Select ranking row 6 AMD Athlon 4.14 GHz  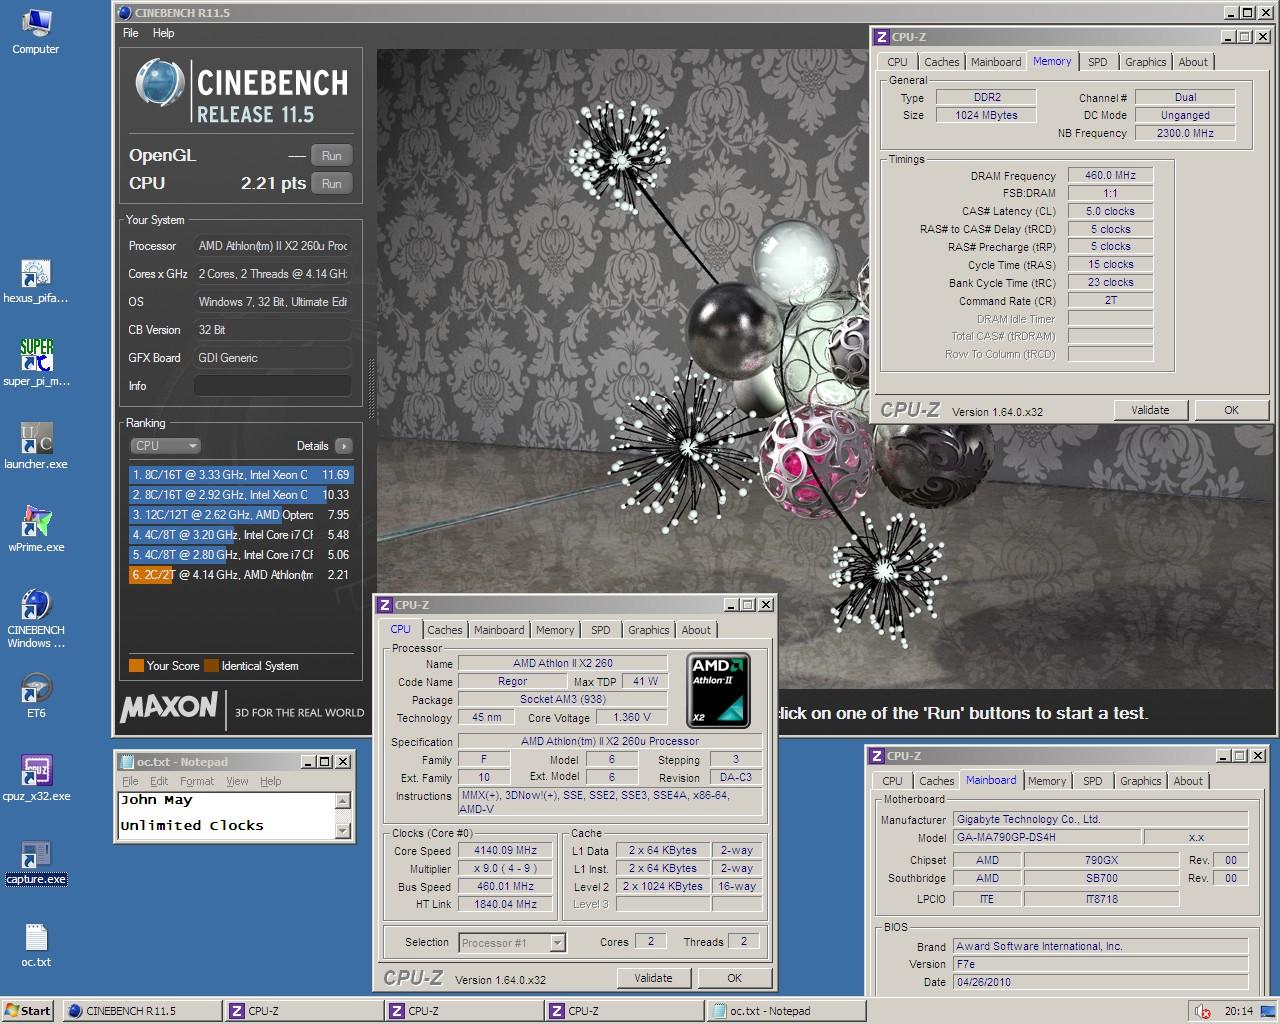tap(240, 575)
